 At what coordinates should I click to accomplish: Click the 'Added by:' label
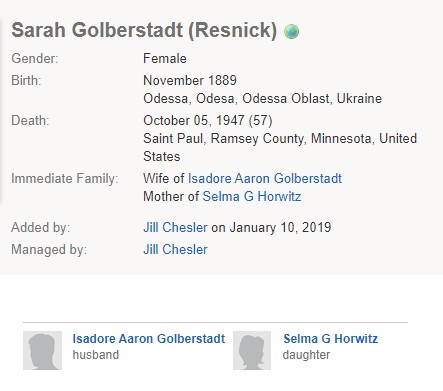tap(41, 228)
